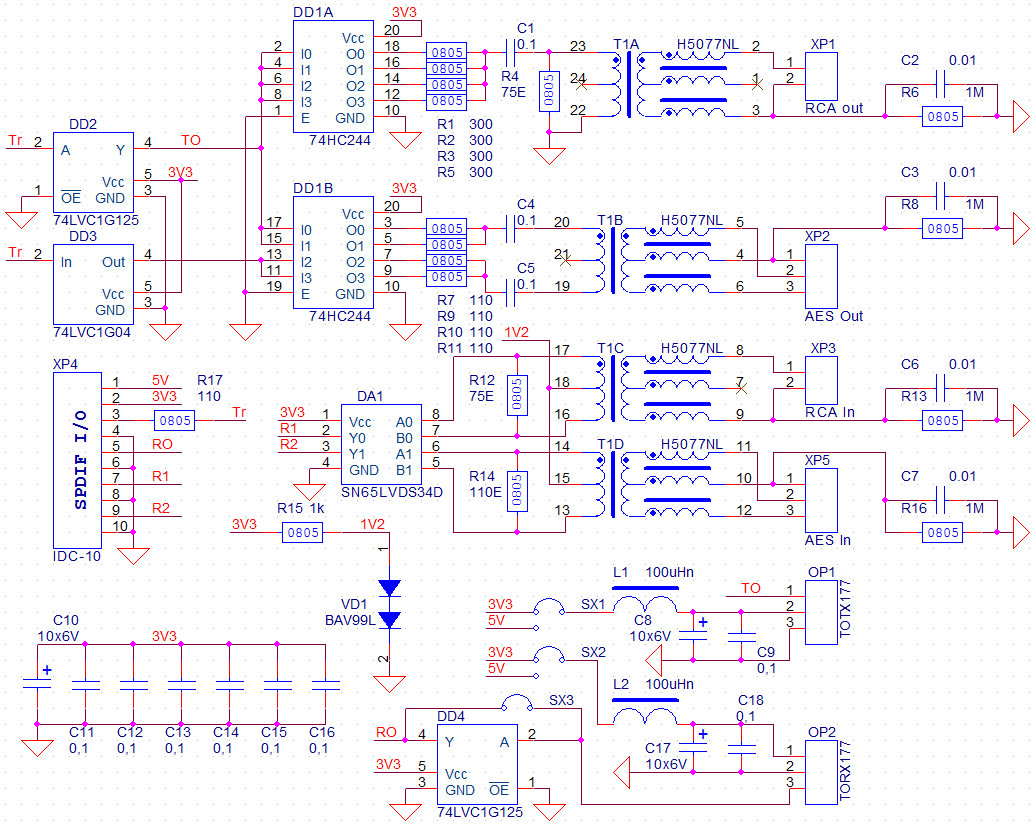
Task: Select the VD1 BAV99L diode symbol
Action: (389, 604)
